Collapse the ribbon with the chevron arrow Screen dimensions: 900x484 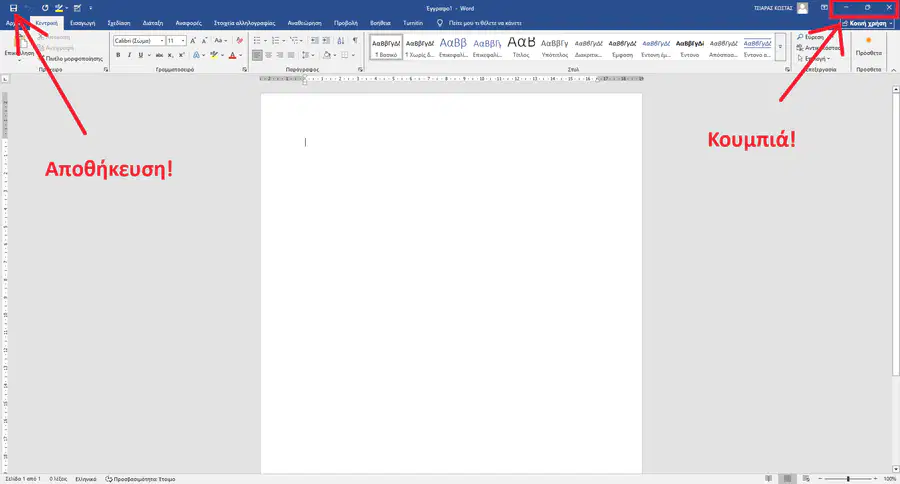(894, 69)
